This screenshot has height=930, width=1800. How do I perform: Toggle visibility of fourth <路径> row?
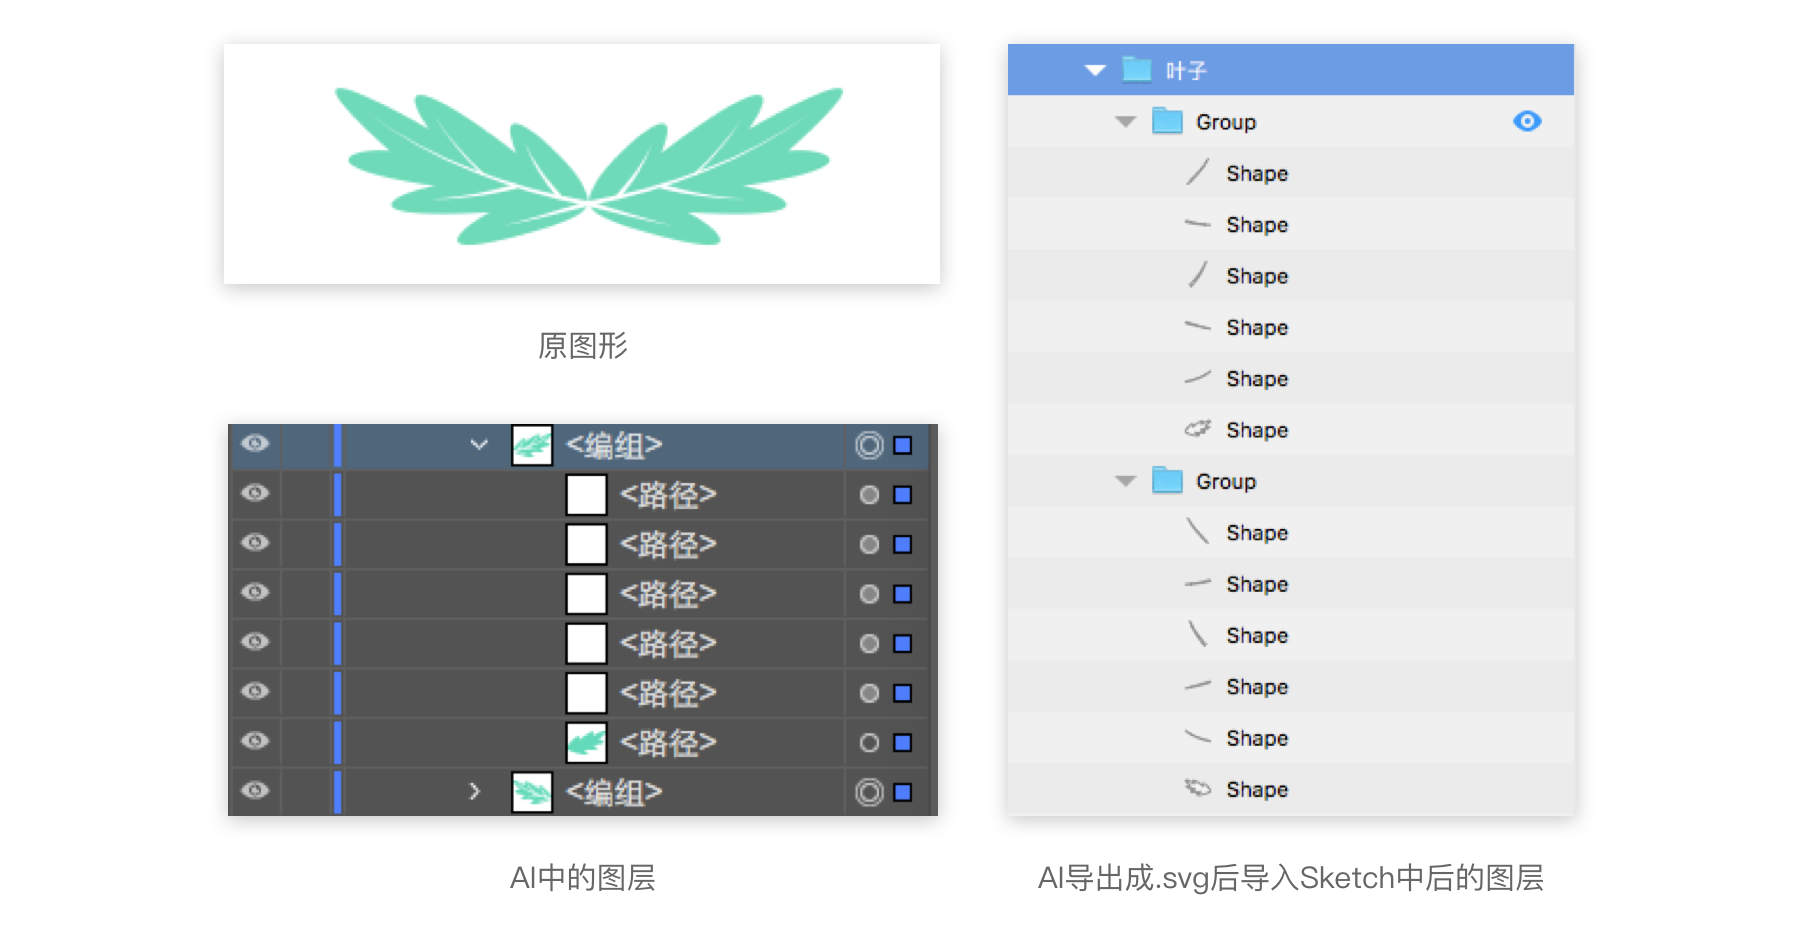255,642
